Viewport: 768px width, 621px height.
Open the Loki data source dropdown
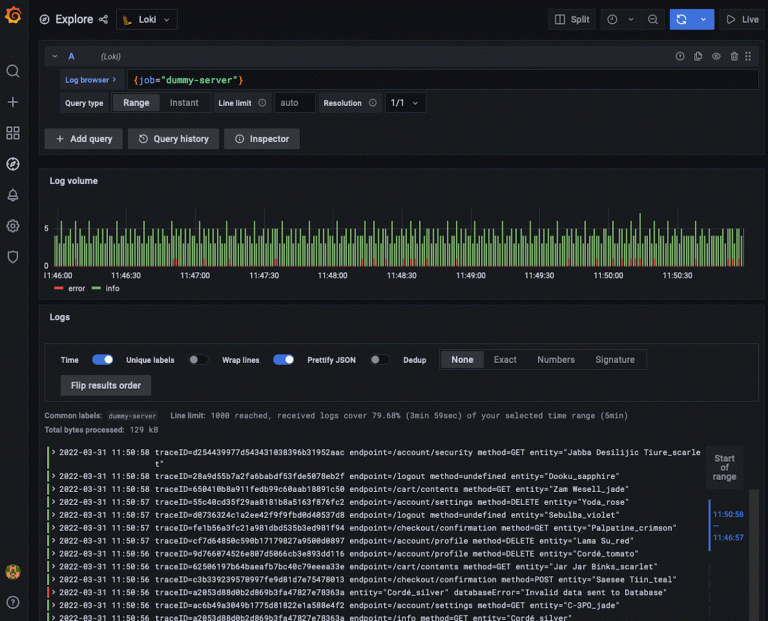(147, 19)
